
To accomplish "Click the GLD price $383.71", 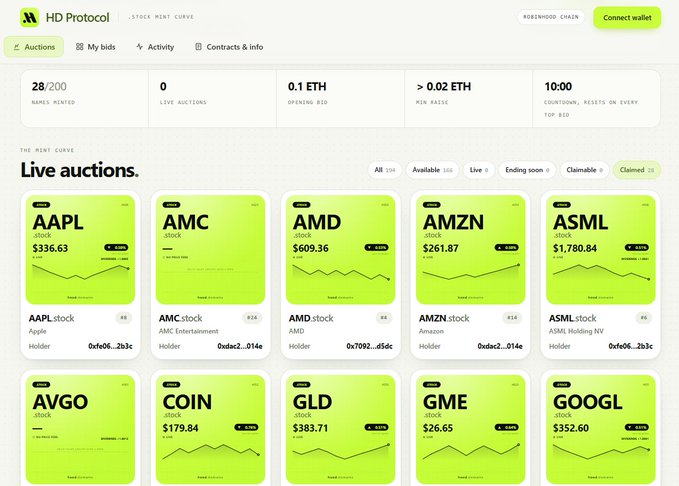I will 310,428.
